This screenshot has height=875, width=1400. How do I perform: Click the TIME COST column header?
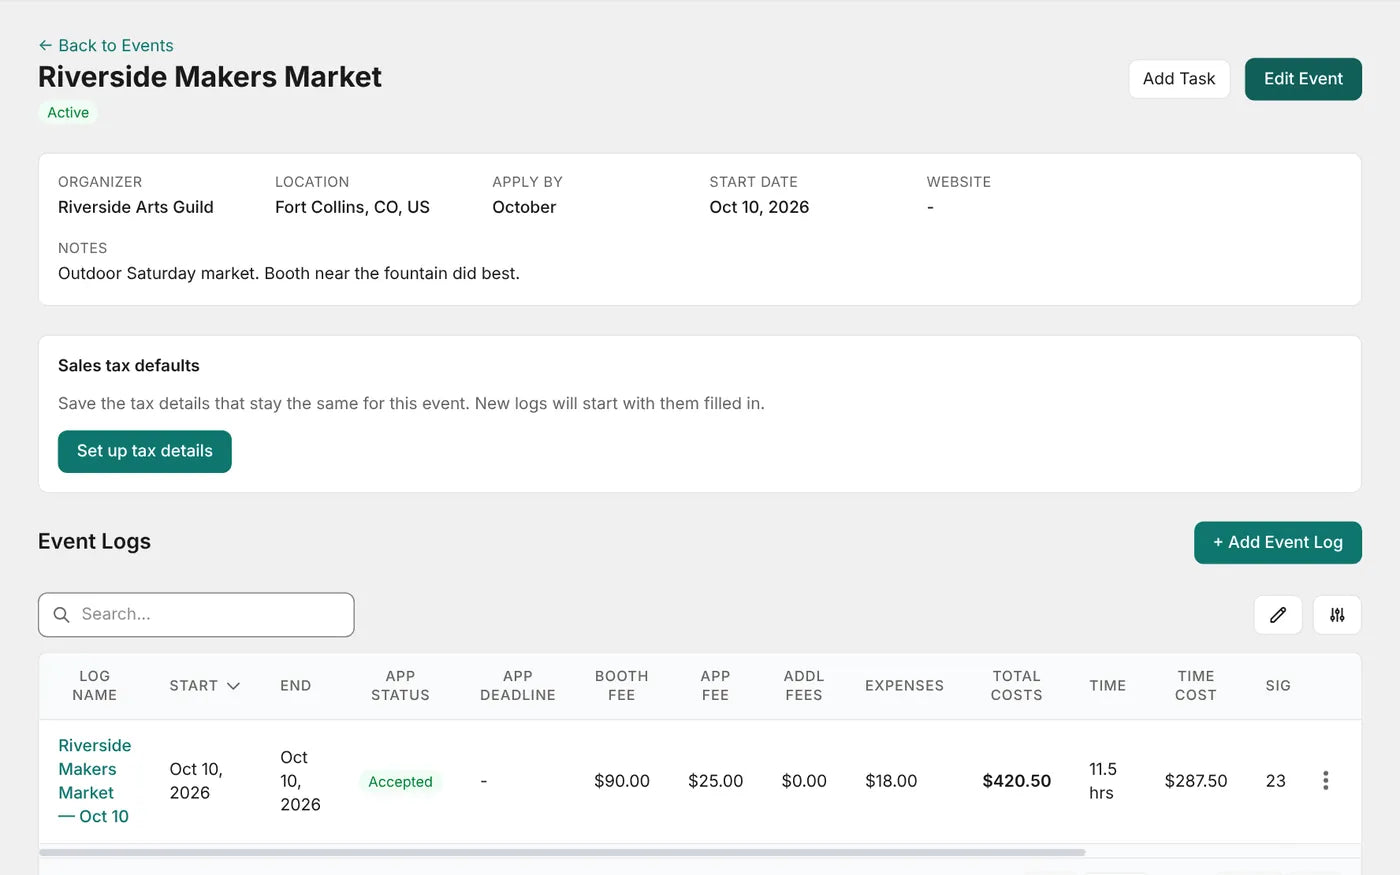(x=1196, y=686)
